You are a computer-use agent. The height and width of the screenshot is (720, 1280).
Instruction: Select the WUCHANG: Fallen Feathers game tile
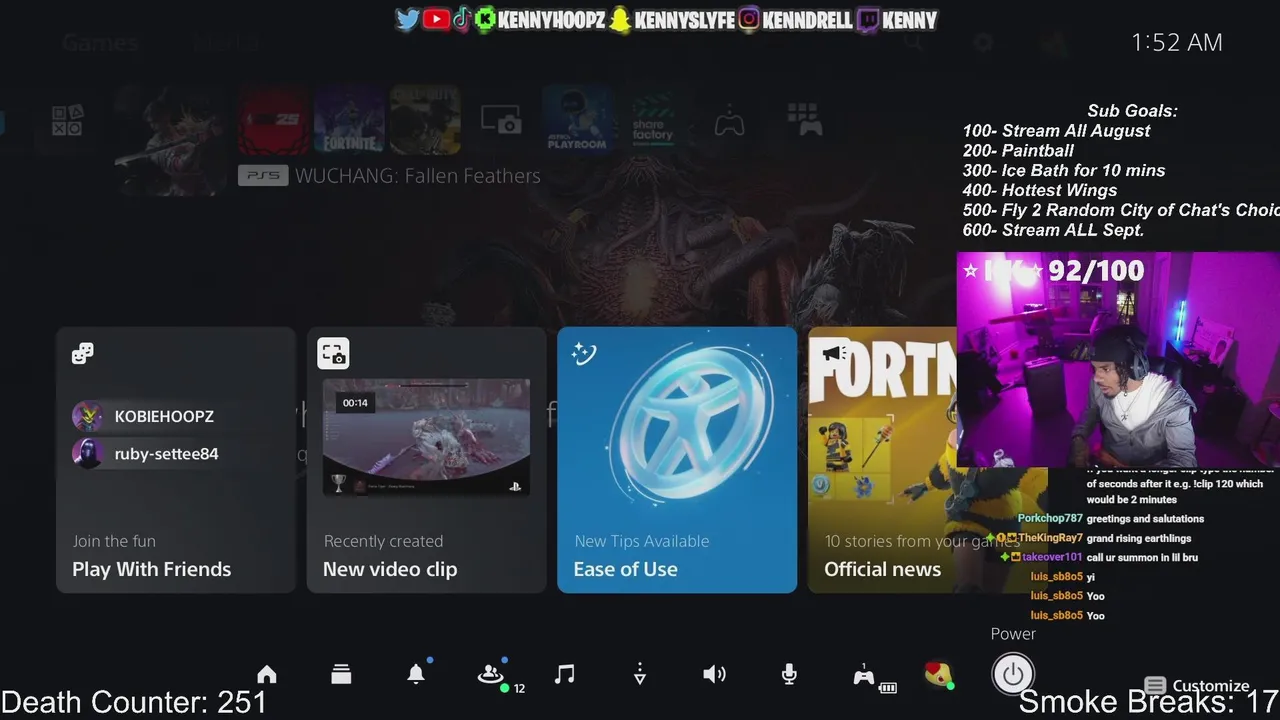173,139
